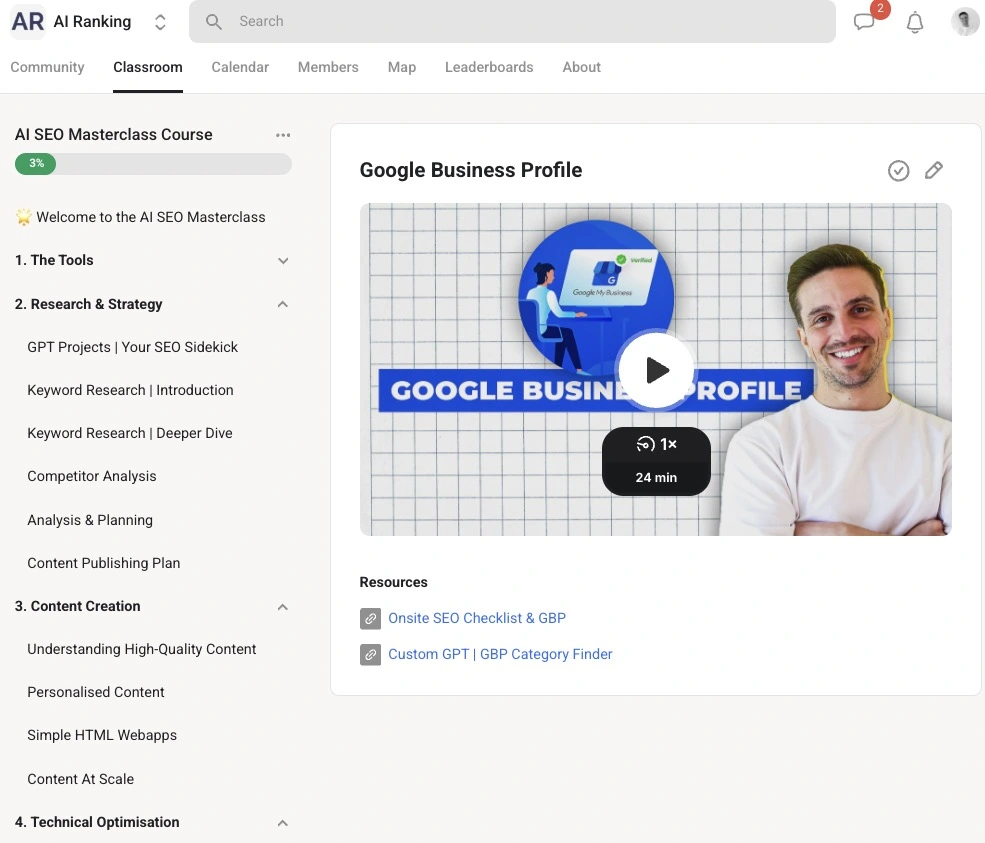This screenshot has height=843, width=985.
Task: Click the search magnifier icon
Action: tap(214, 22)
